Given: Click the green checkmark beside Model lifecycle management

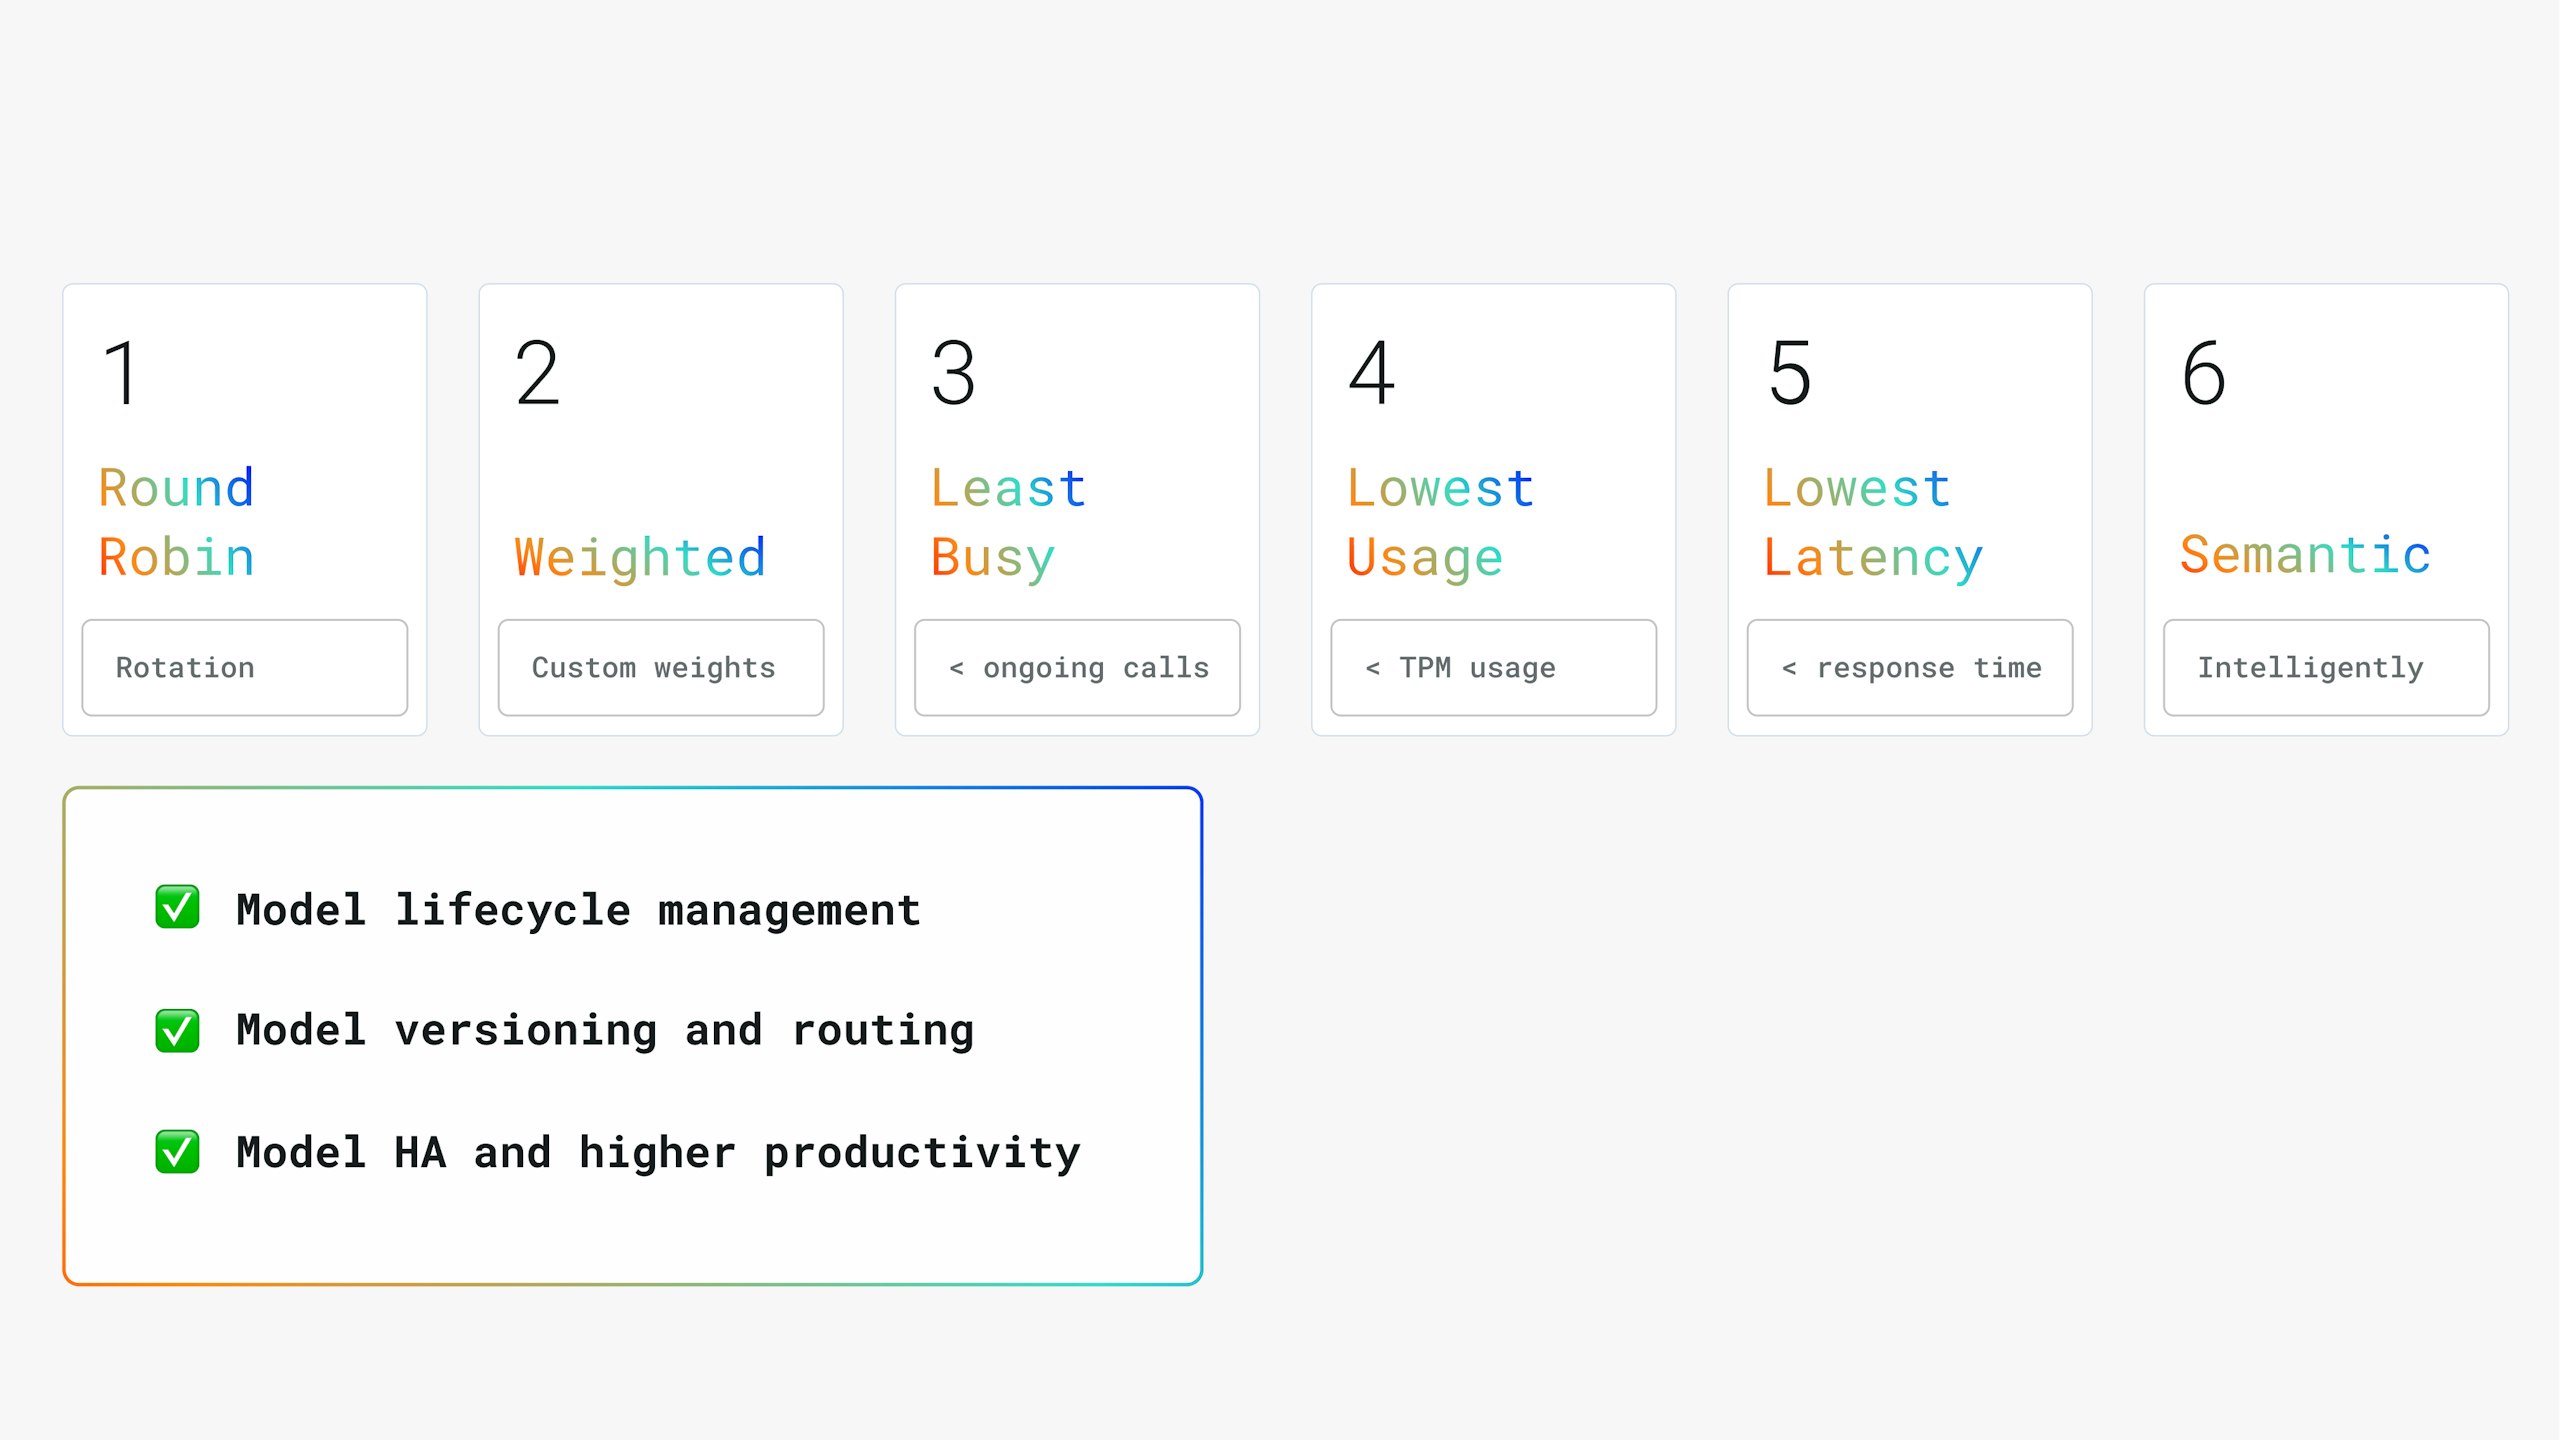Looking at the screenshot, I should point(177,908).
